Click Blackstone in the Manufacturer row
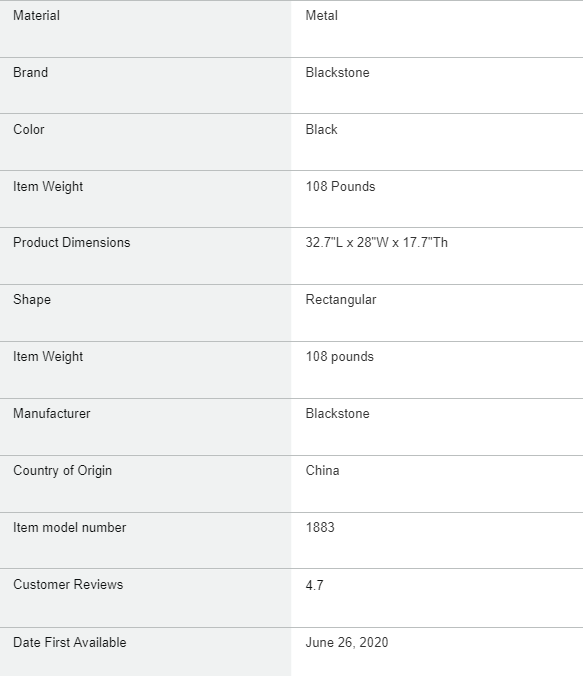 [337, 413]
